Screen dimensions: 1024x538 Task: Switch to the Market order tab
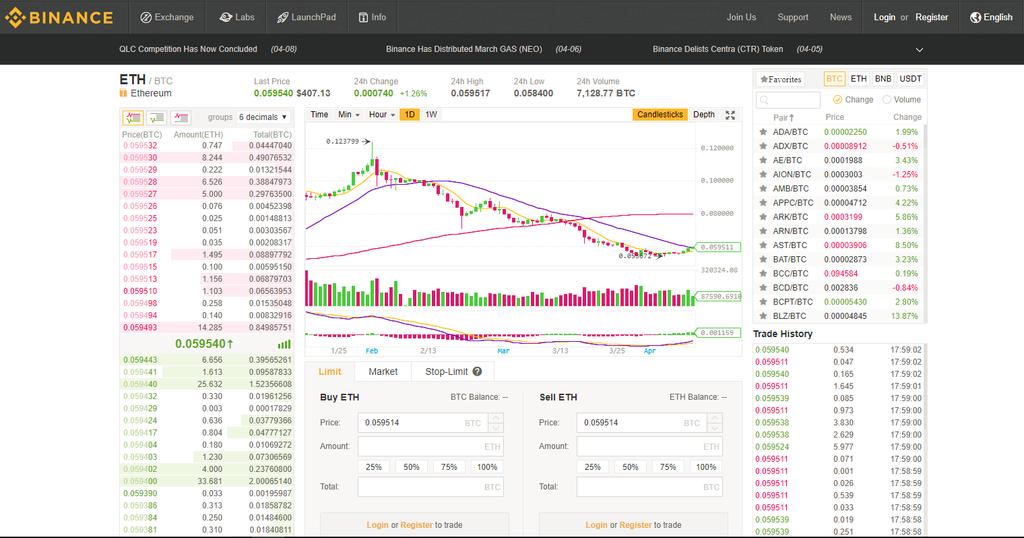(x=383, y=372)
